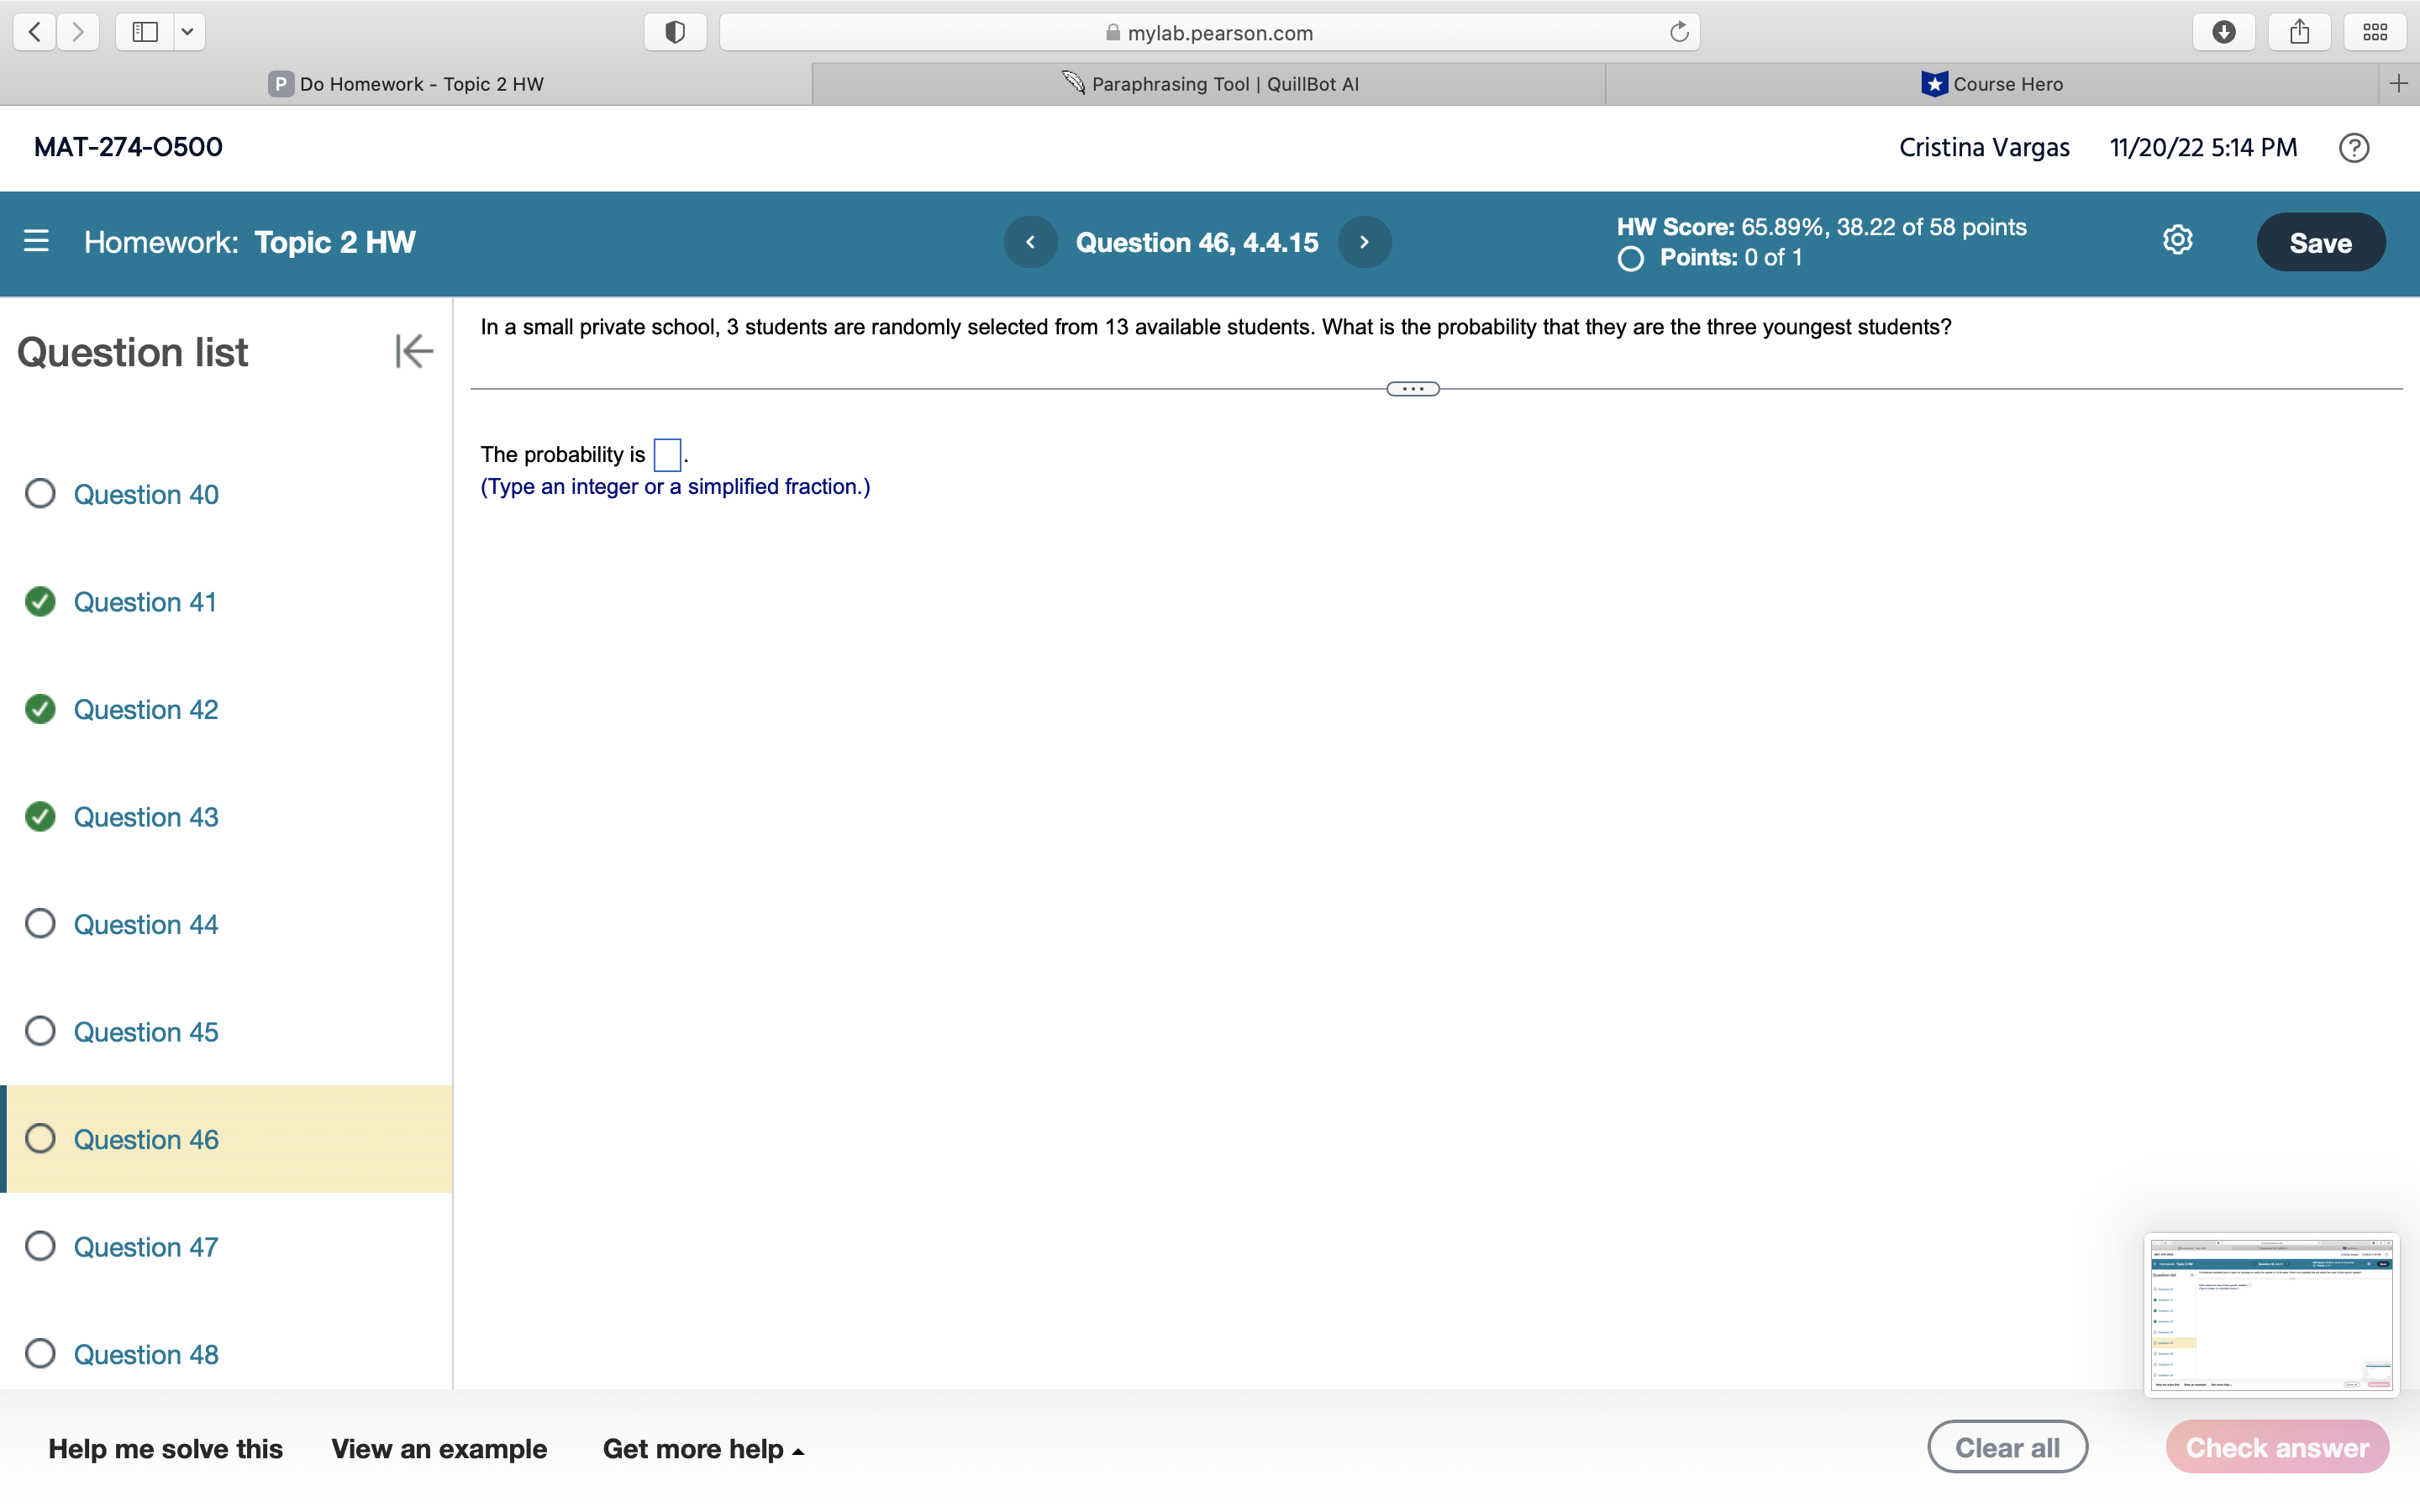Click Help me solve this
2420x1512 pixels.
click(x=165, y=1449)
